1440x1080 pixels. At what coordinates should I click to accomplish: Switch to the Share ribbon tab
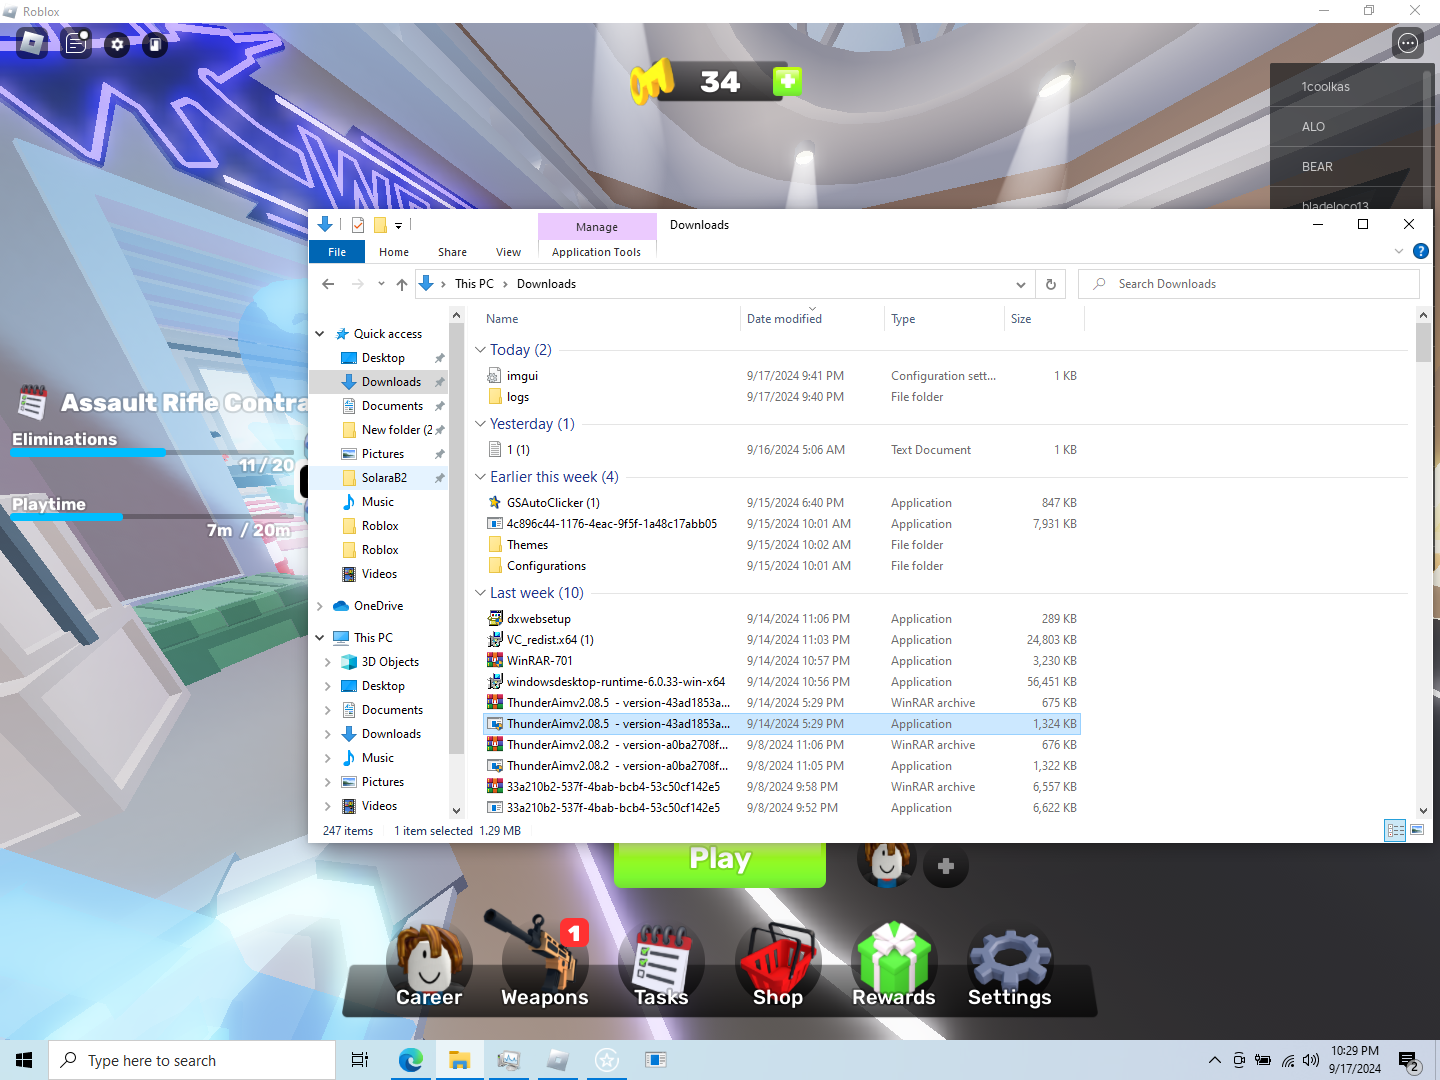(452, 252)
